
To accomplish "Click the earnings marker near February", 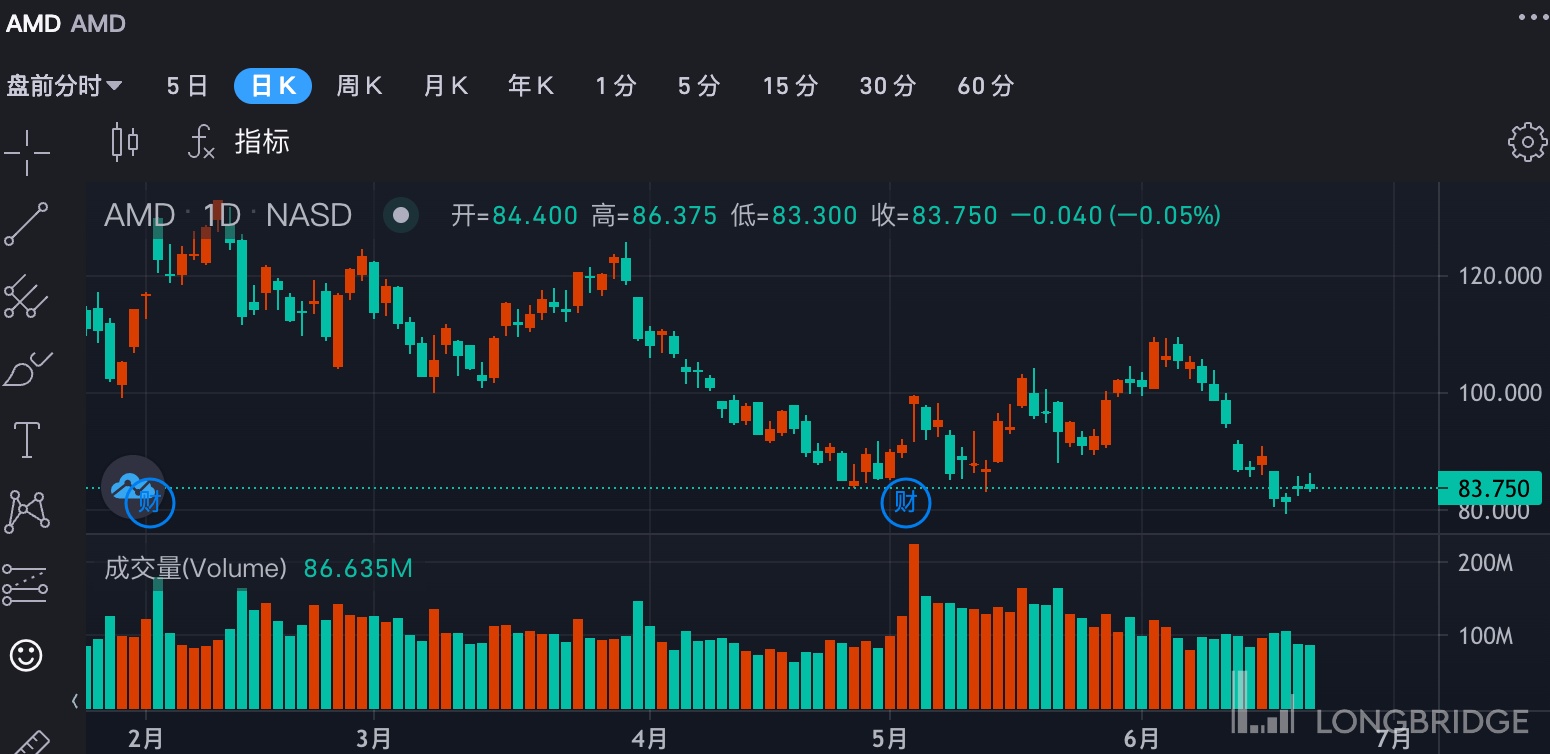I will tap(150, 502).
